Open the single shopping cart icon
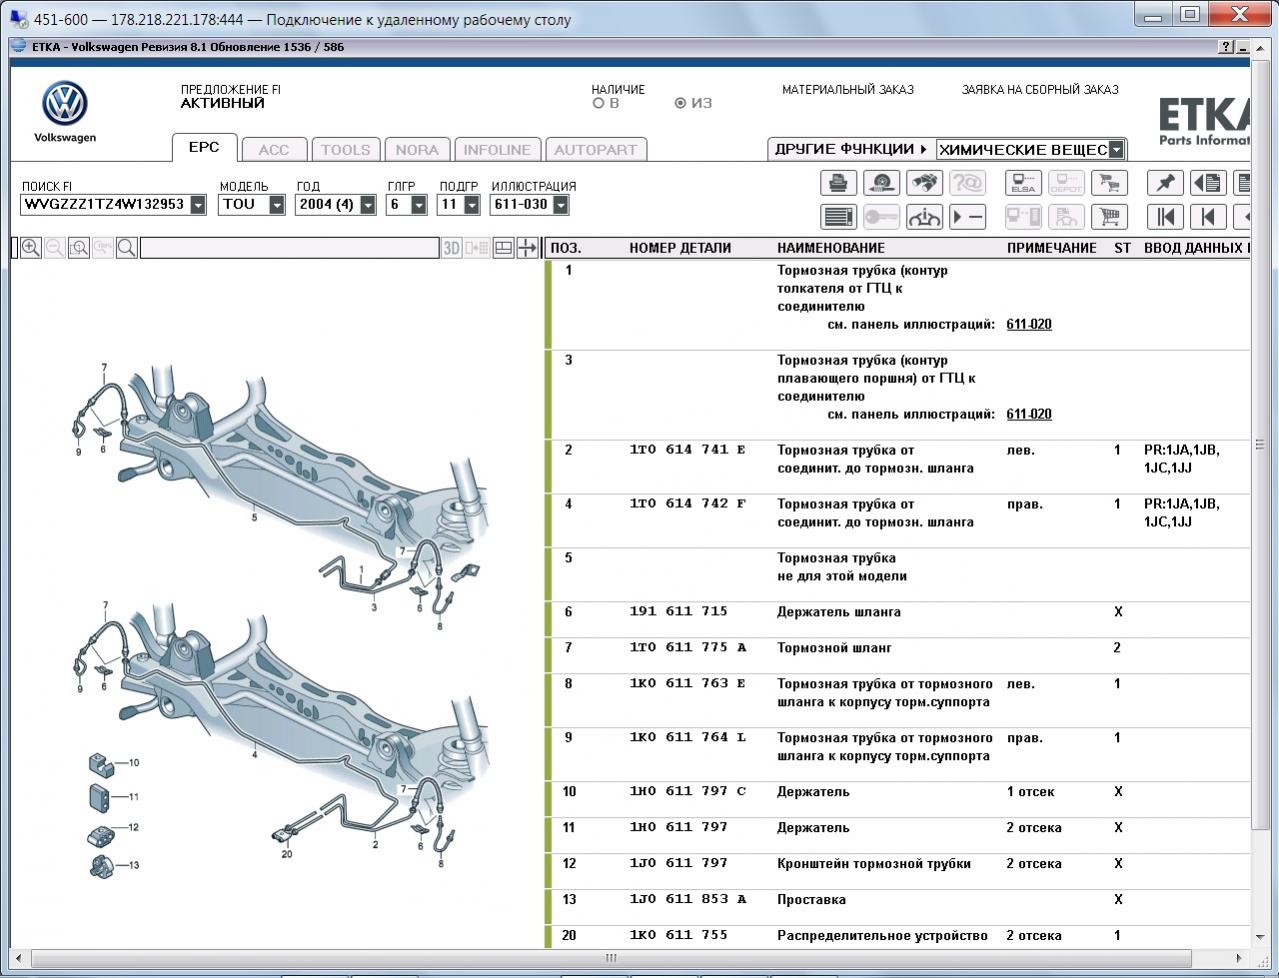 tap(1109, 217)
